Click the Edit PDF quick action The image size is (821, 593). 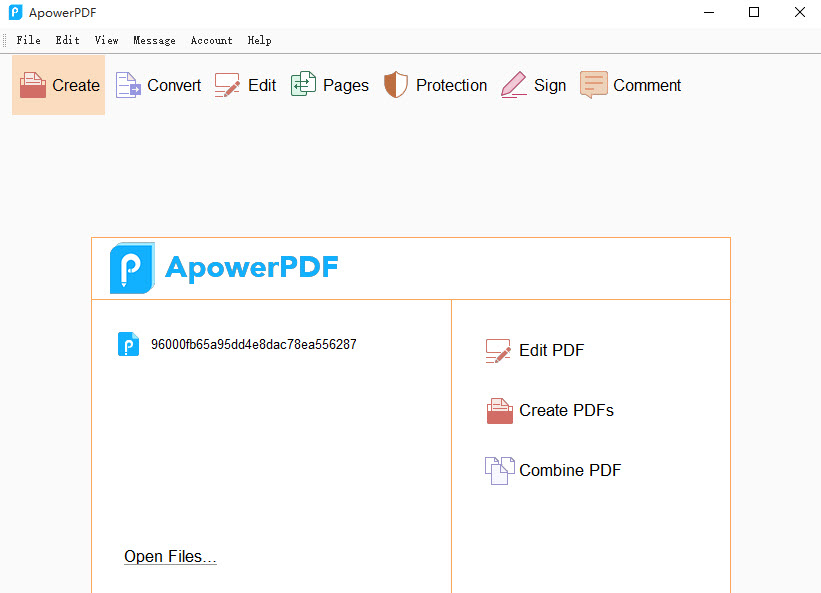535,350
